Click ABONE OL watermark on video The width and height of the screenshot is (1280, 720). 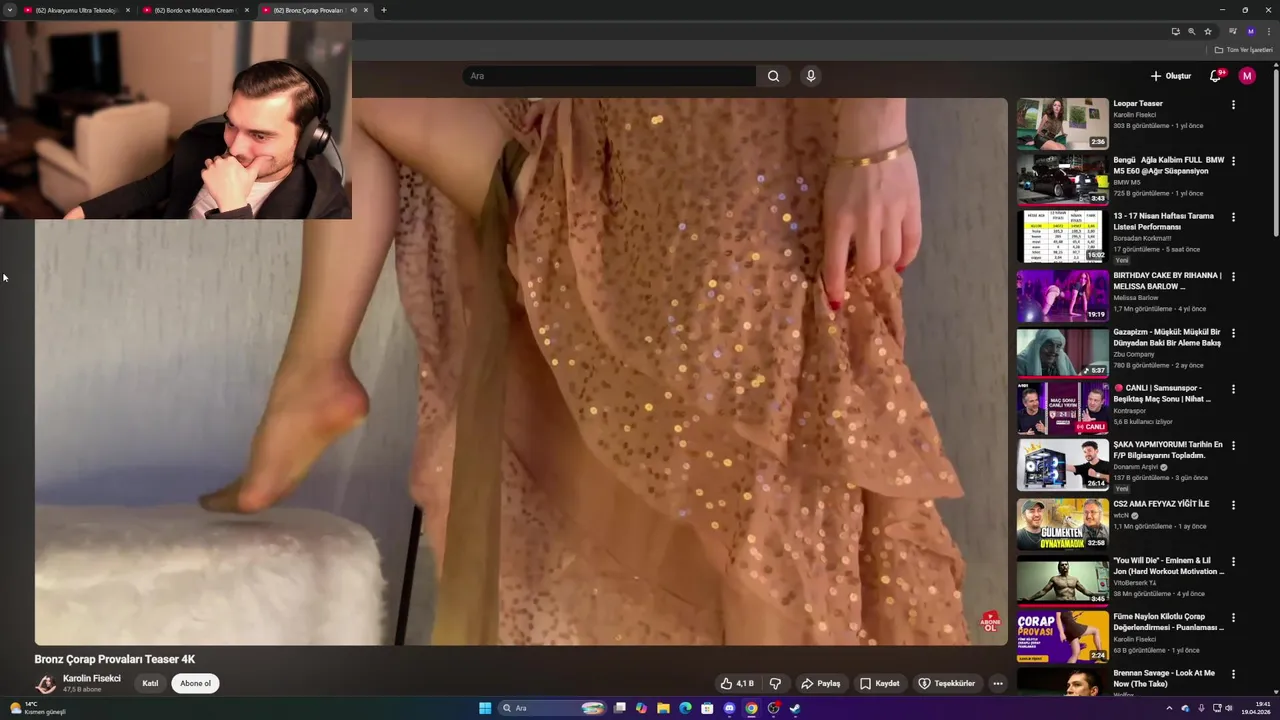(x=990, y=623)
